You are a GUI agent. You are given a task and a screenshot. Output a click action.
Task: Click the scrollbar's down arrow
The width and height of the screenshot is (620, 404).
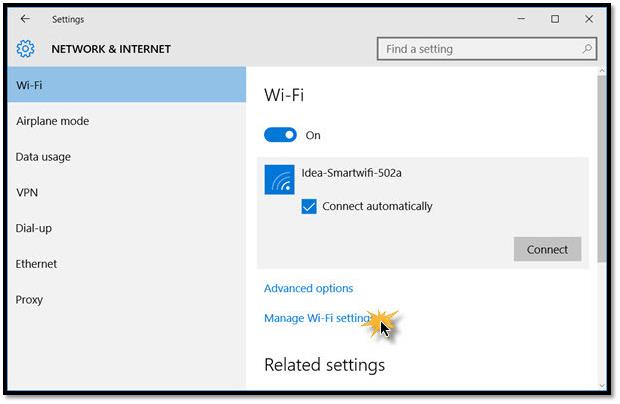[x=602, y=386]
